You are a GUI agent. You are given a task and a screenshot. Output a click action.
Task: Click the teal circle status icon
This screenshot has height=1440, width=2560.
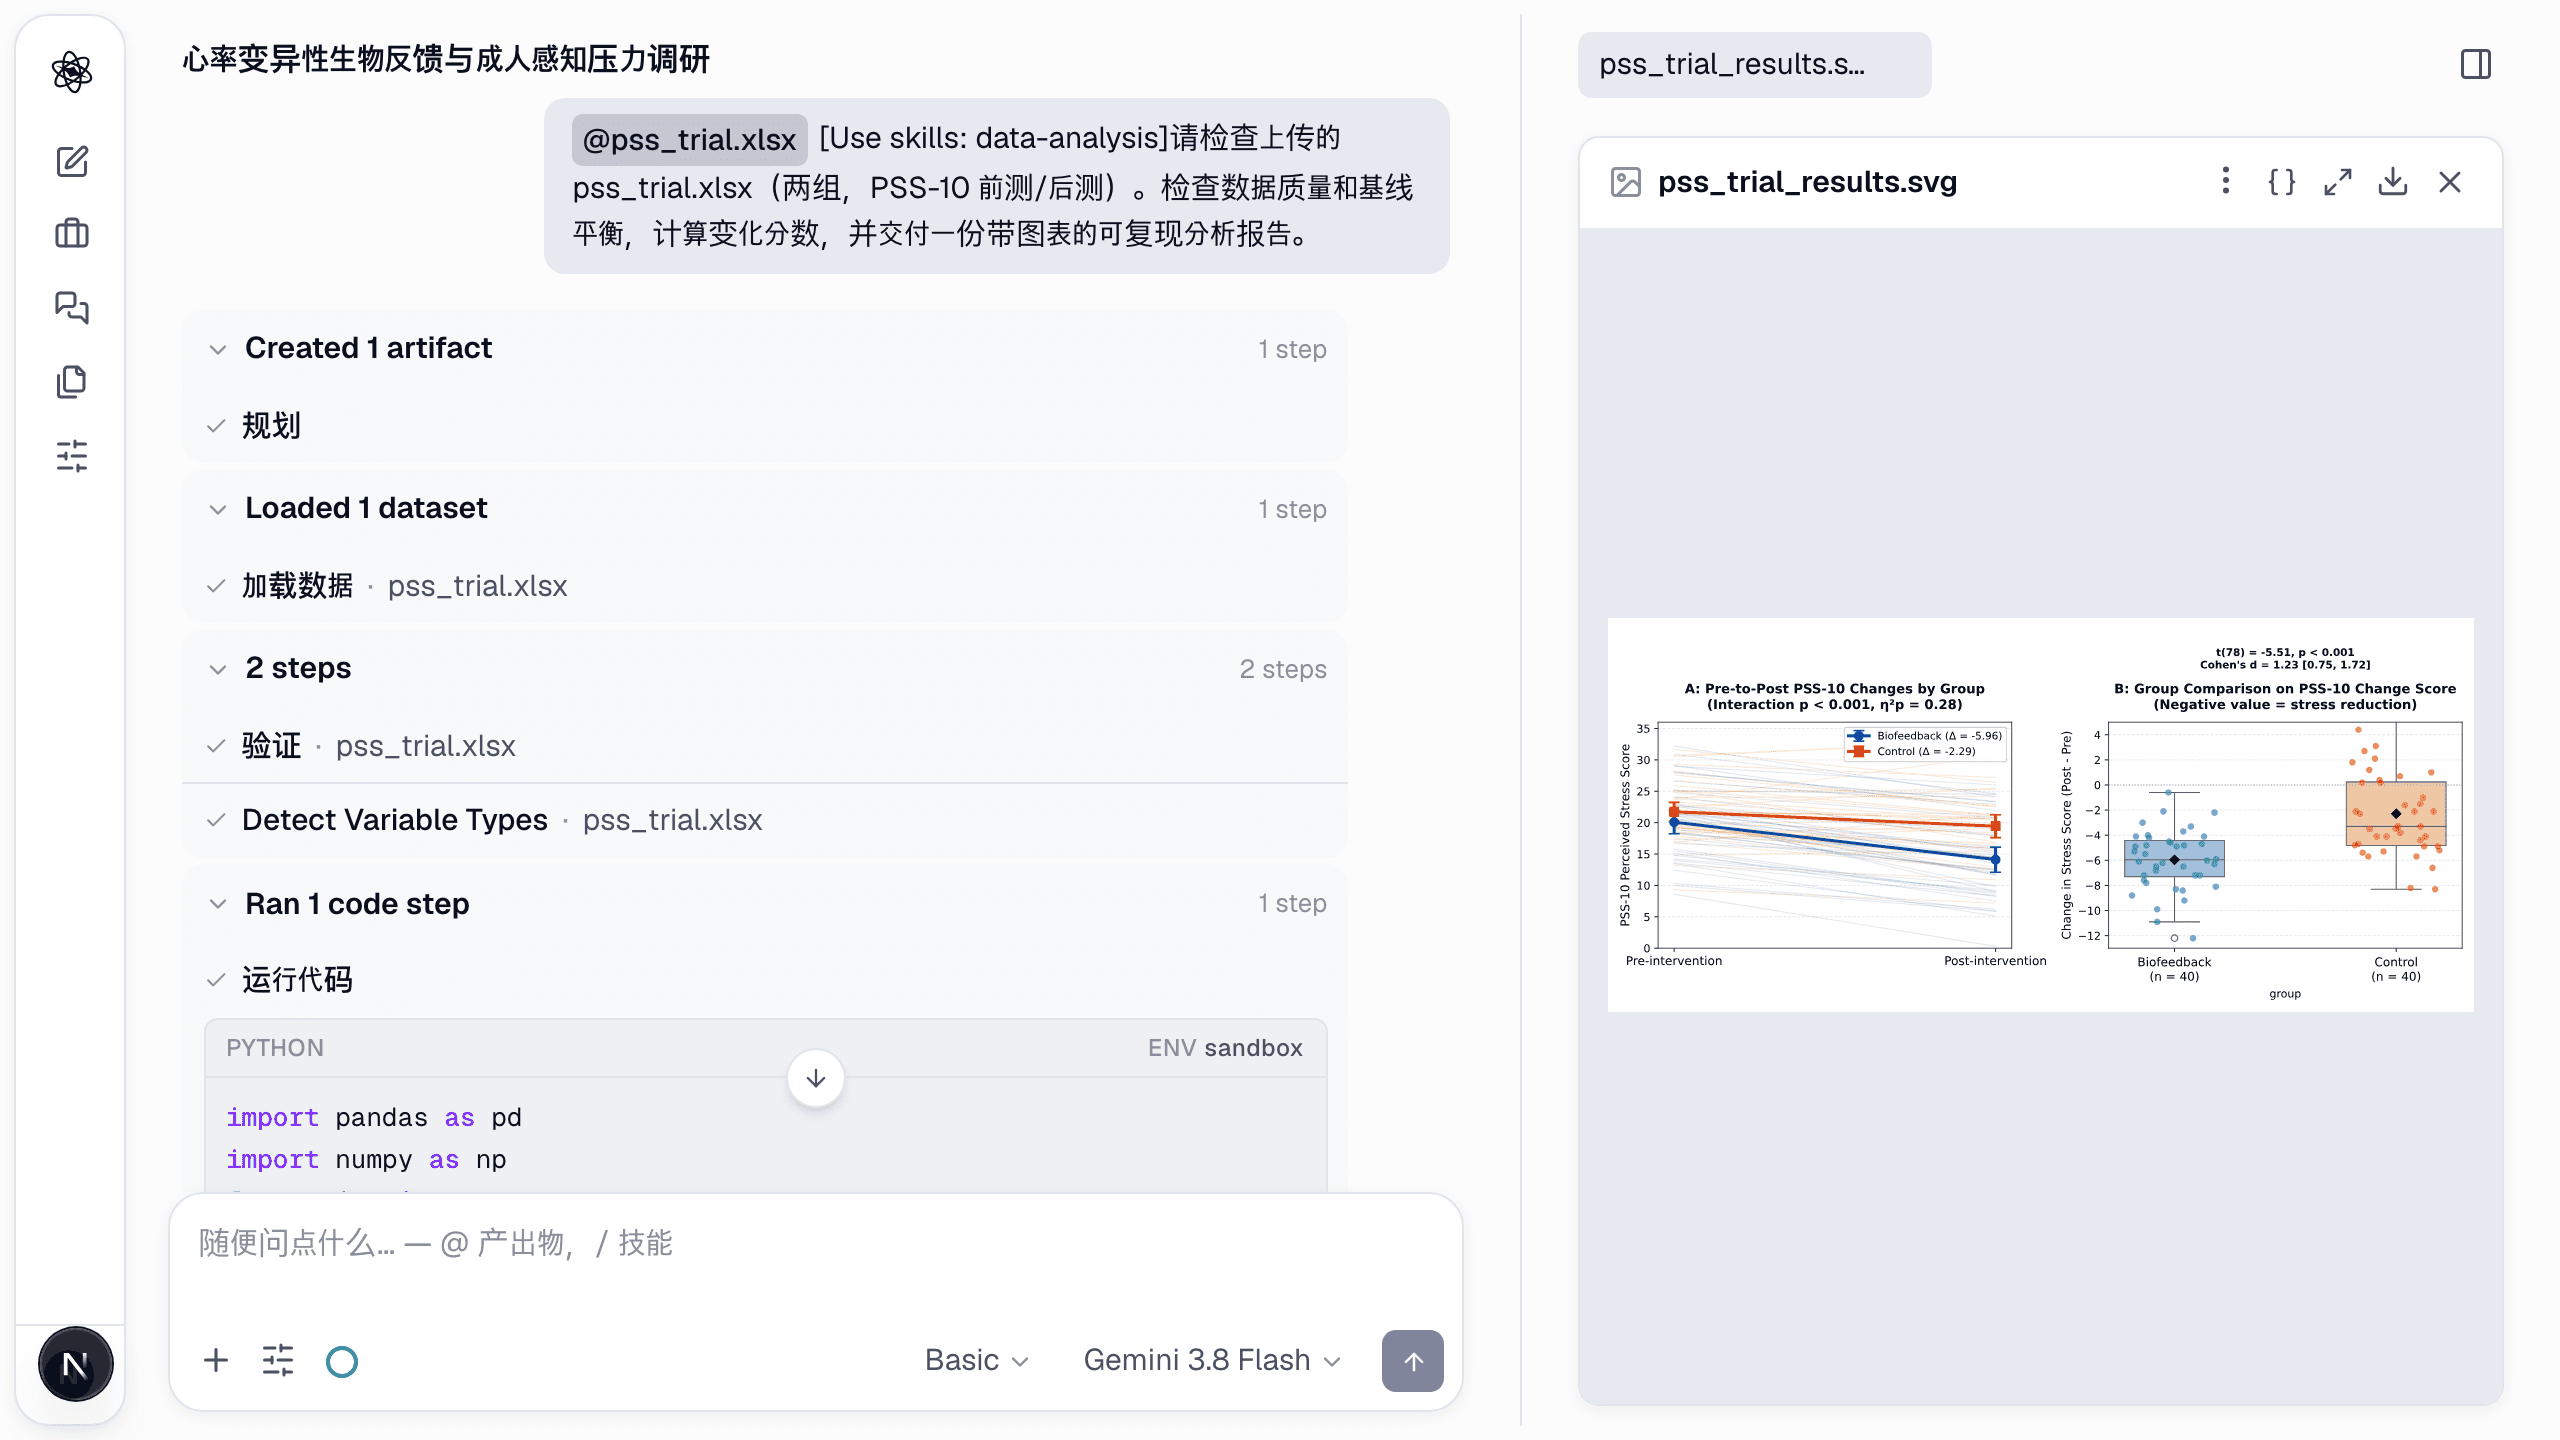point(342,1362)
